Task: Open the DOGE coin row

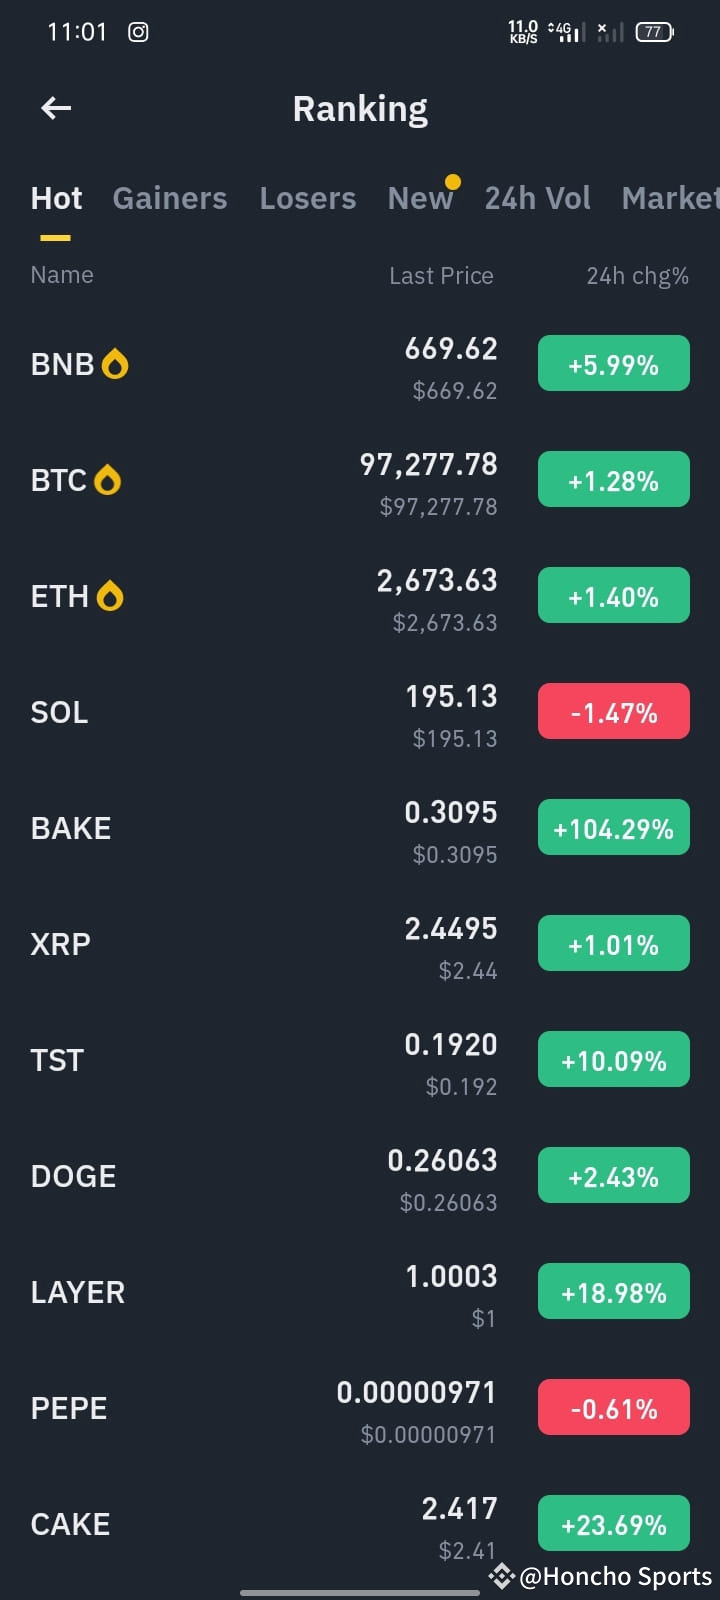Action: 360,1176
